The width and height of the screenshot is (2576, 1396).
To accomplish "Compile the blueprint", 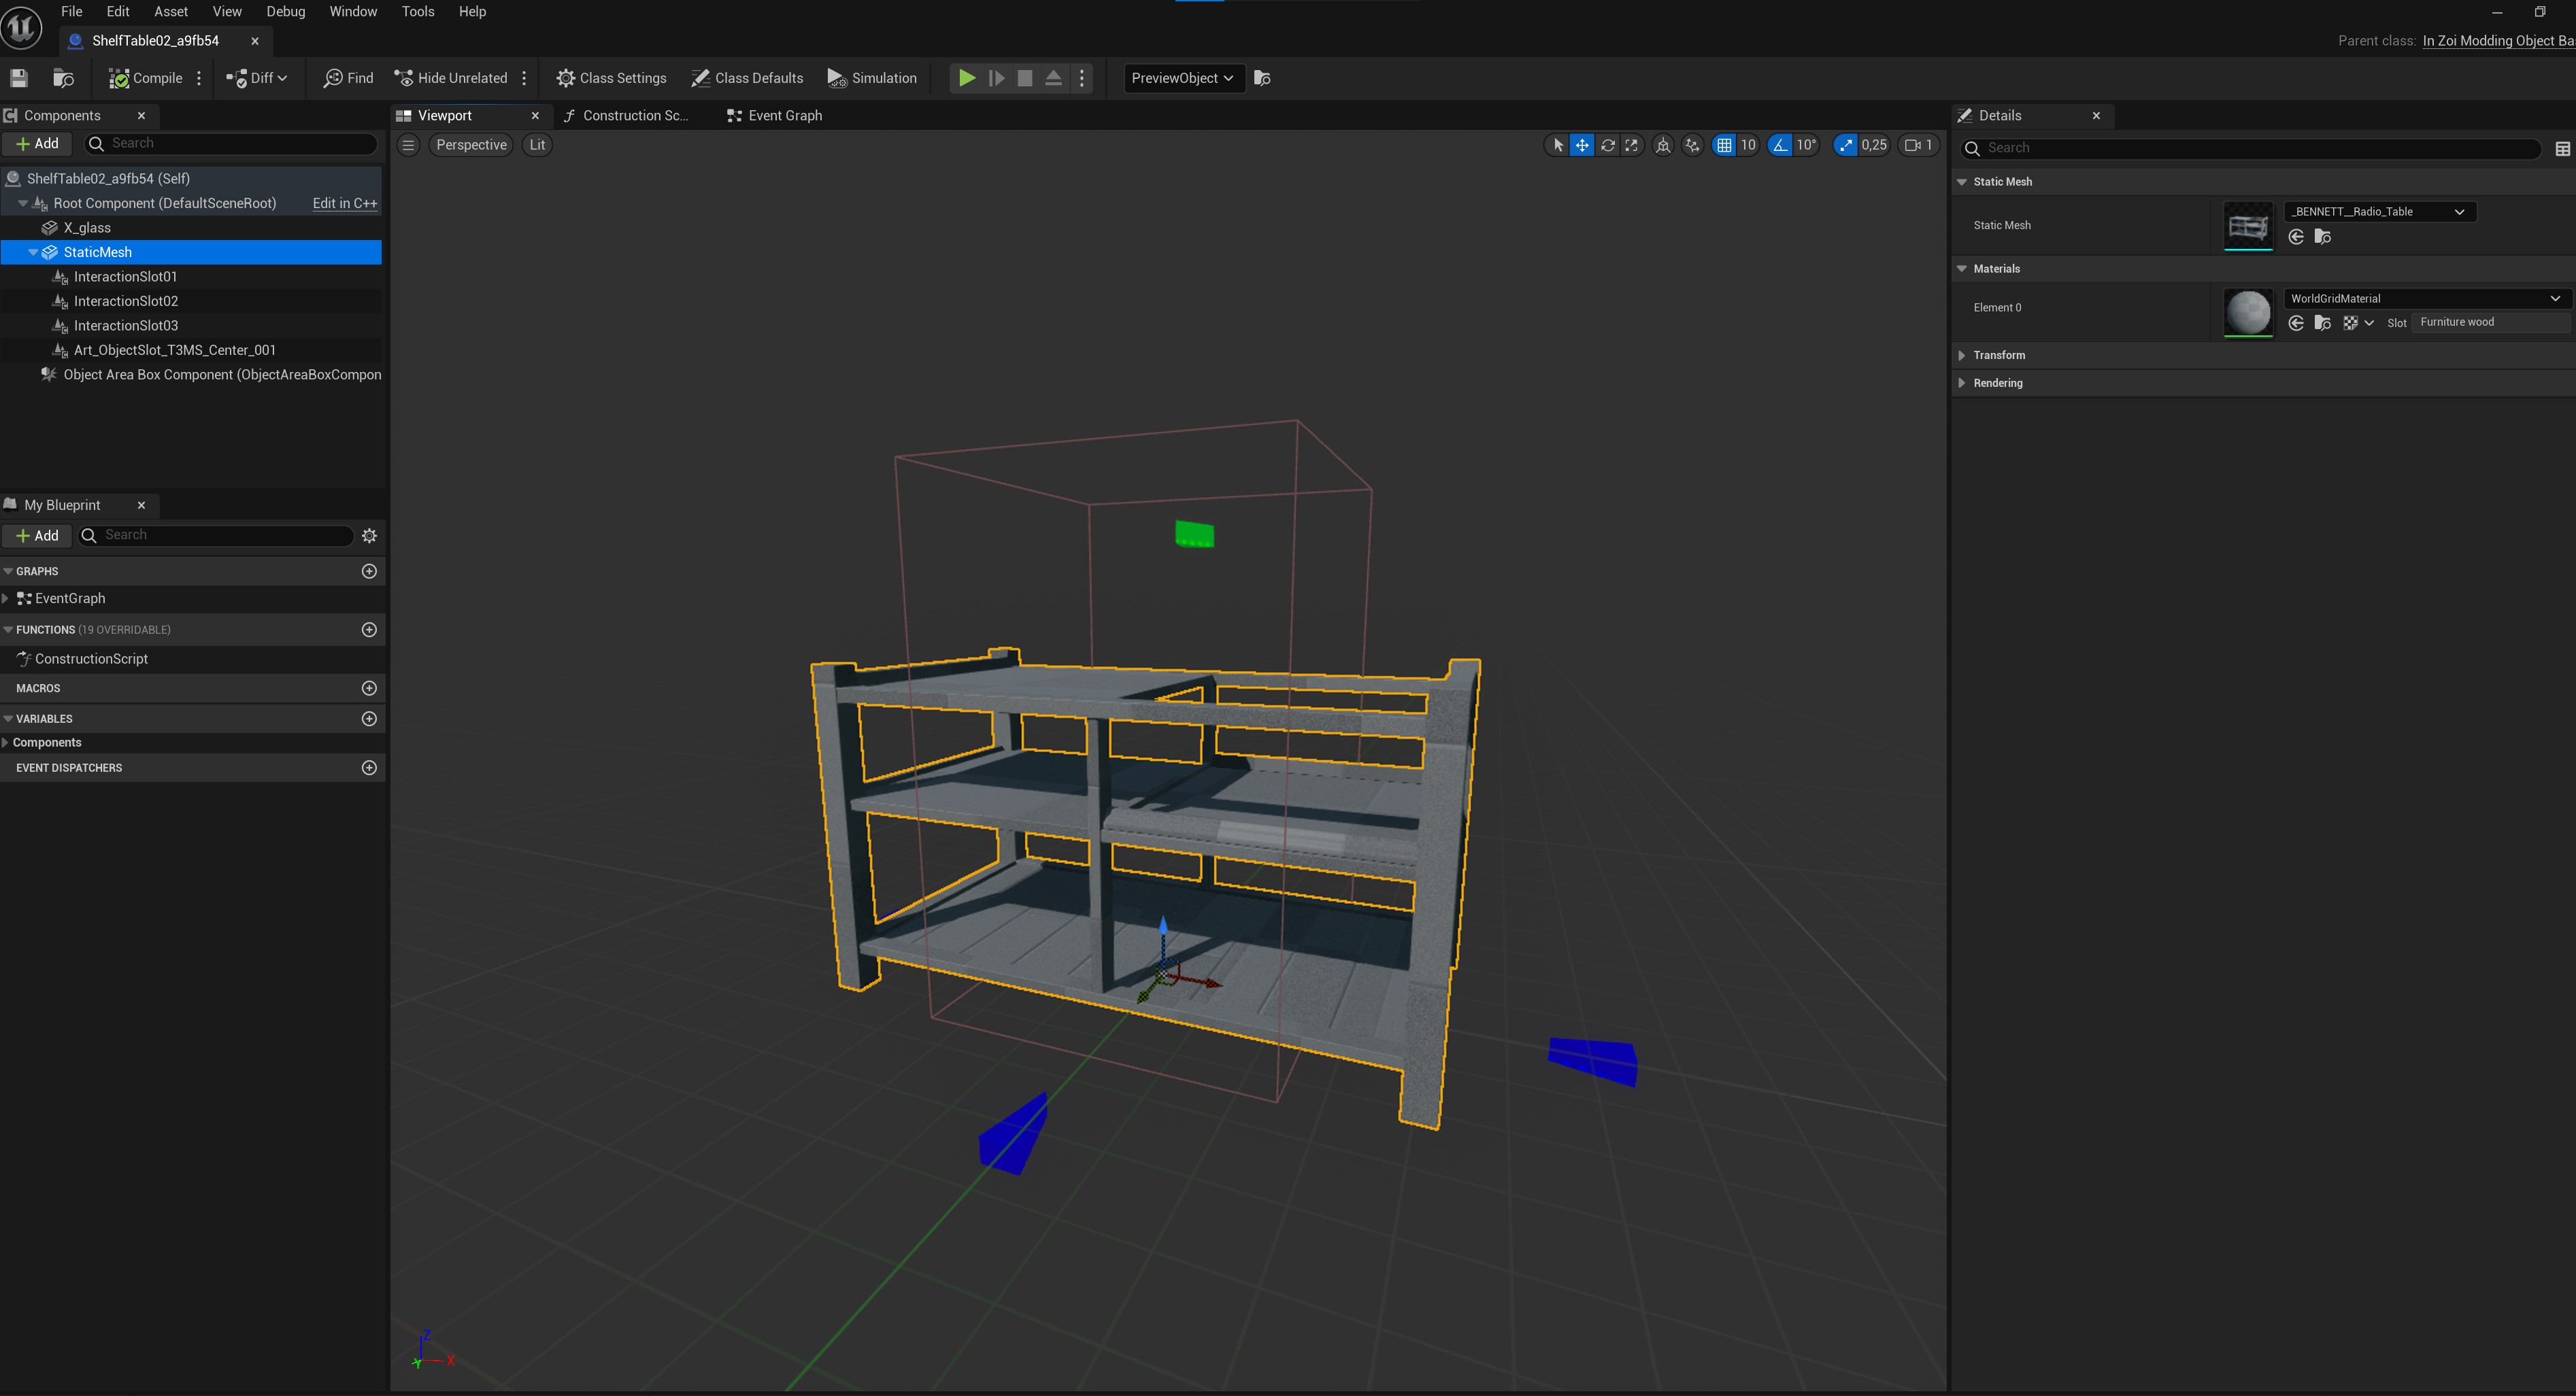I will (146, 78).
